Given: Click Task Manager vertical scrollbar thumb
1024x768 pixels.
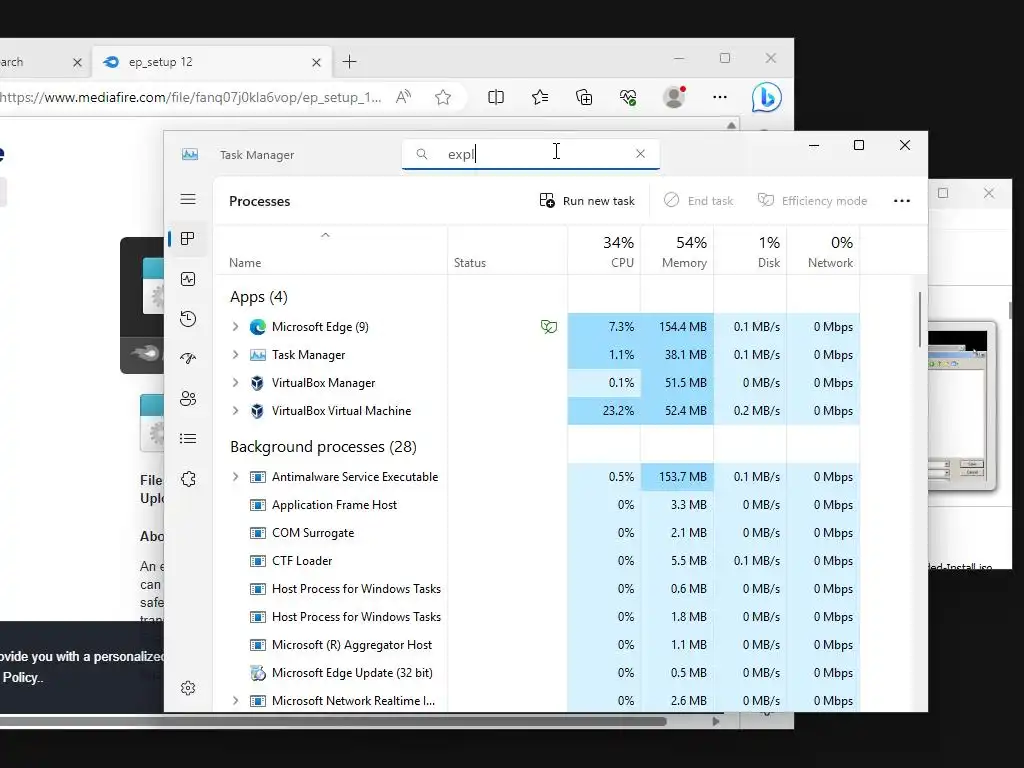Looking at the screenshot, I should (x=920, y=319).
